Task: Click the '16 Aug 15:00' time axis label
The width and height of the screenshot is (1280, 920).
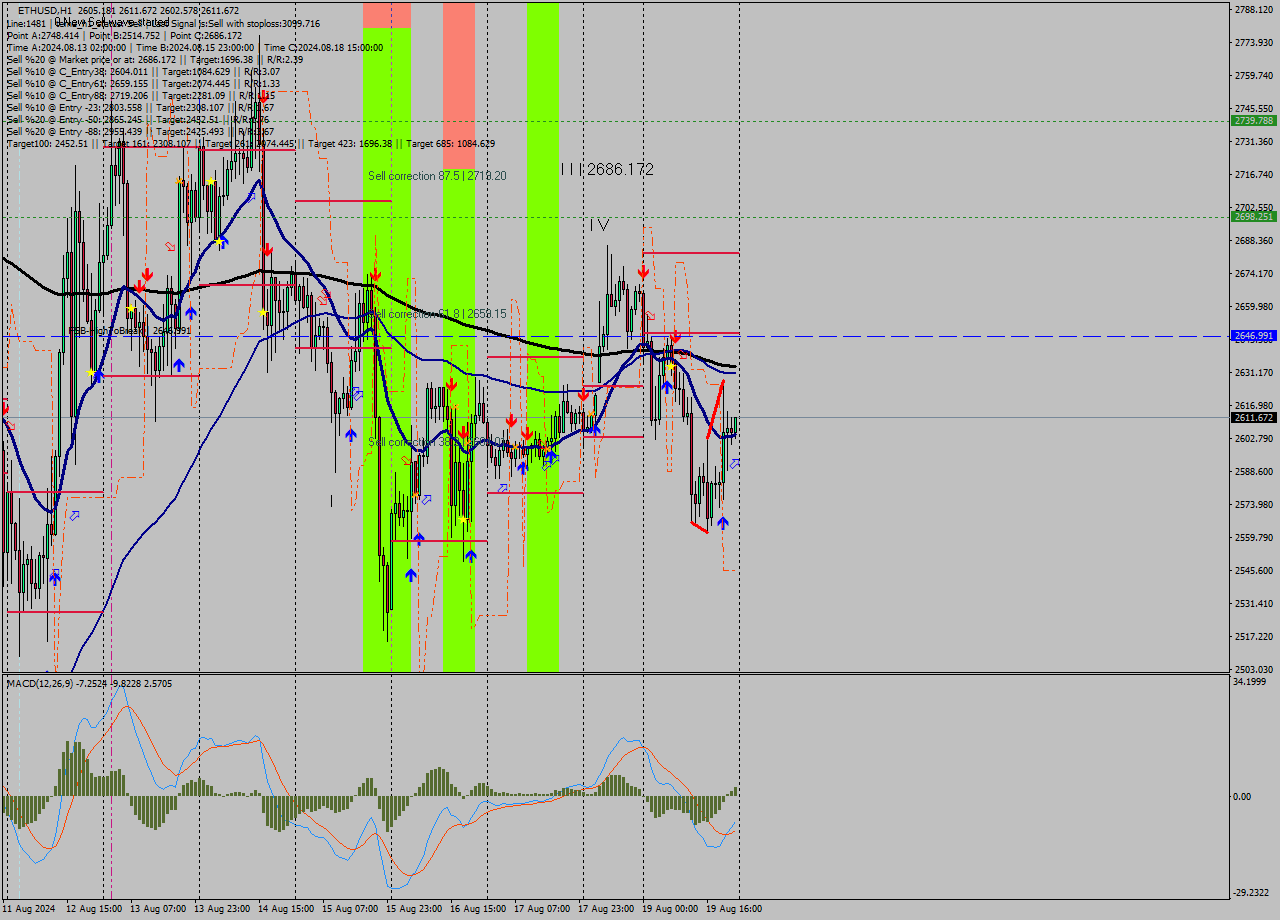Action: (x=478, y=909)
